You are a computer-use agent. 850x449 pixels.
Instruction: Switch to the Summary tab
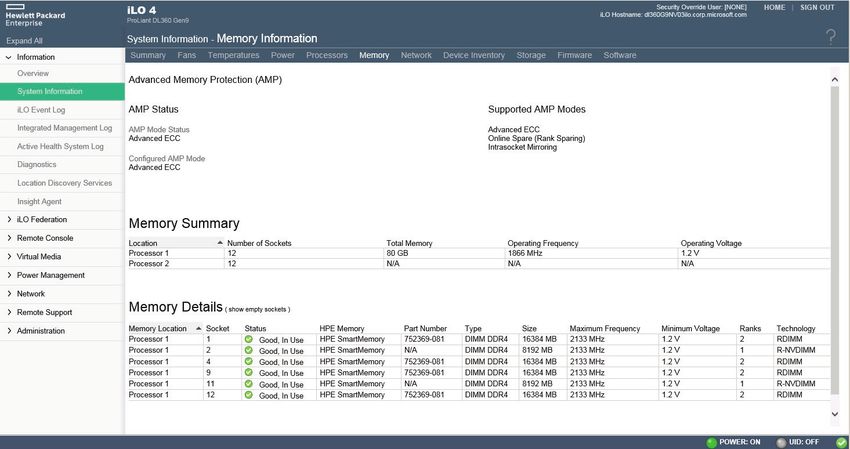tap(148, 55)
